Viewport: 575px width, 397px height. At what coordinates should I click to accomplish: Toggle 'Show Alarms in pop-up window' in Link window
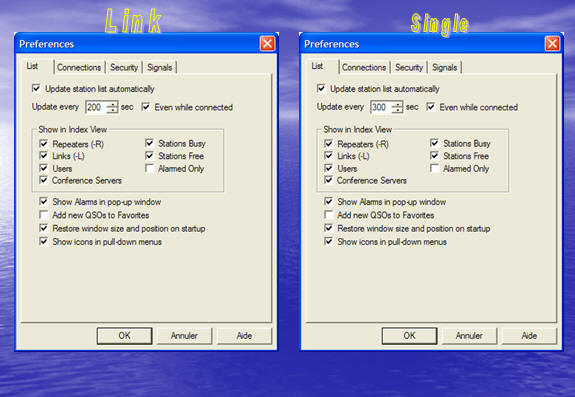[43, 201]
